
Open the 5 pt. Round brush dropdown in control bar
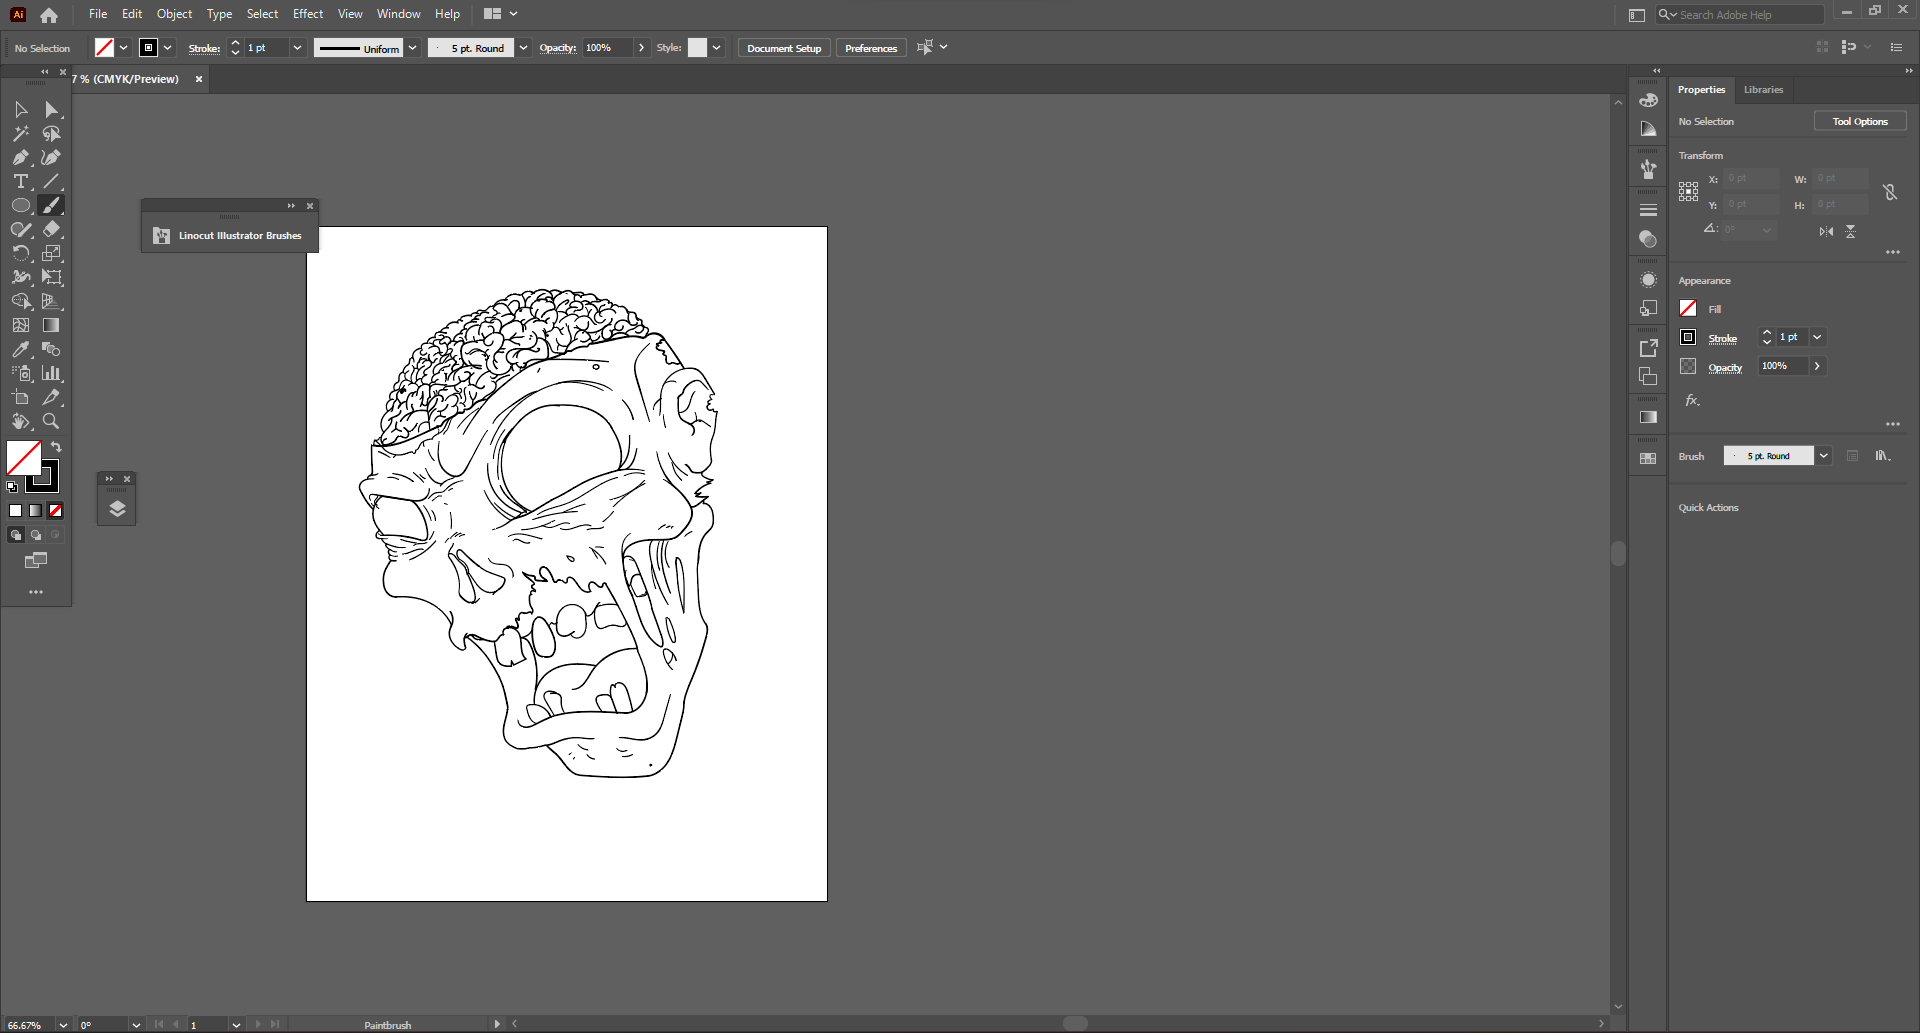point(523,48)
